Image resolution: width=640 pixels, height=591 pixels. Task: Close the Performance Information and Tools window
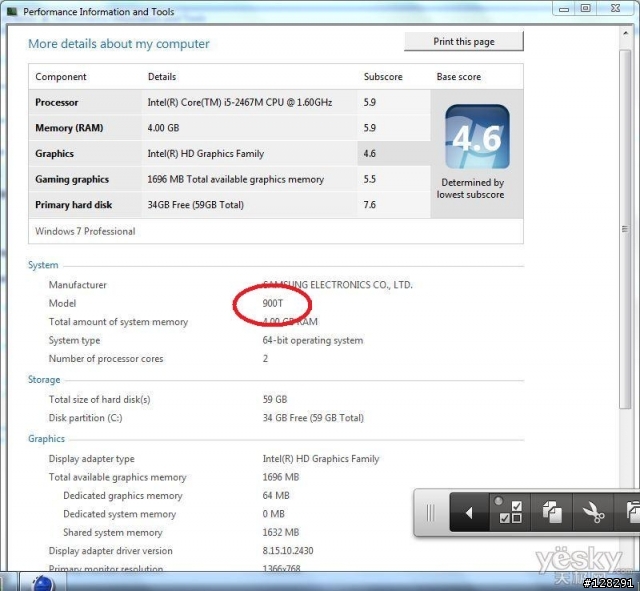(x=616, y=8)
